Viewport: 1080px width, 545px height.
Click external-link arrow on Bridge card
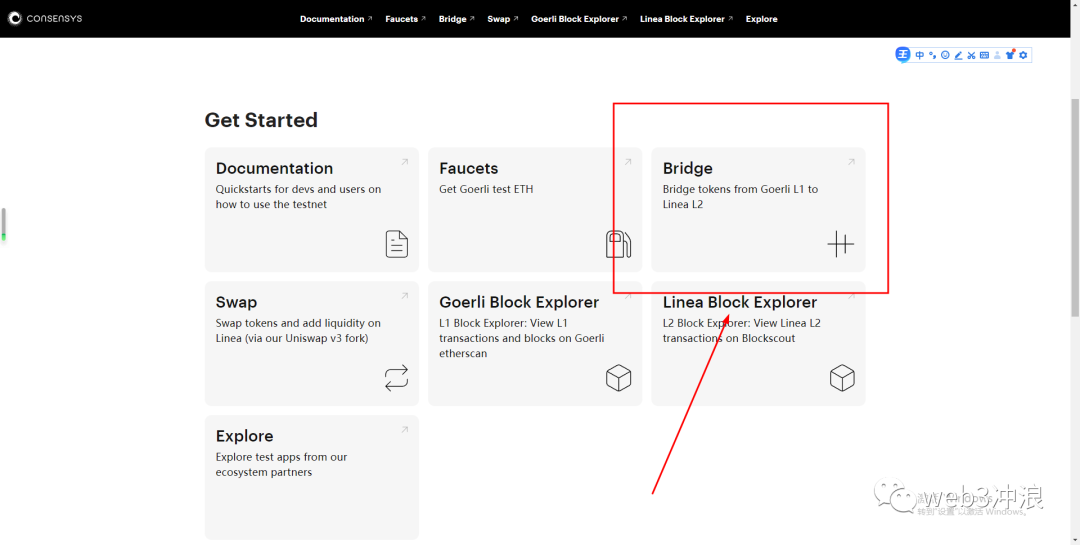pos(851,162)
